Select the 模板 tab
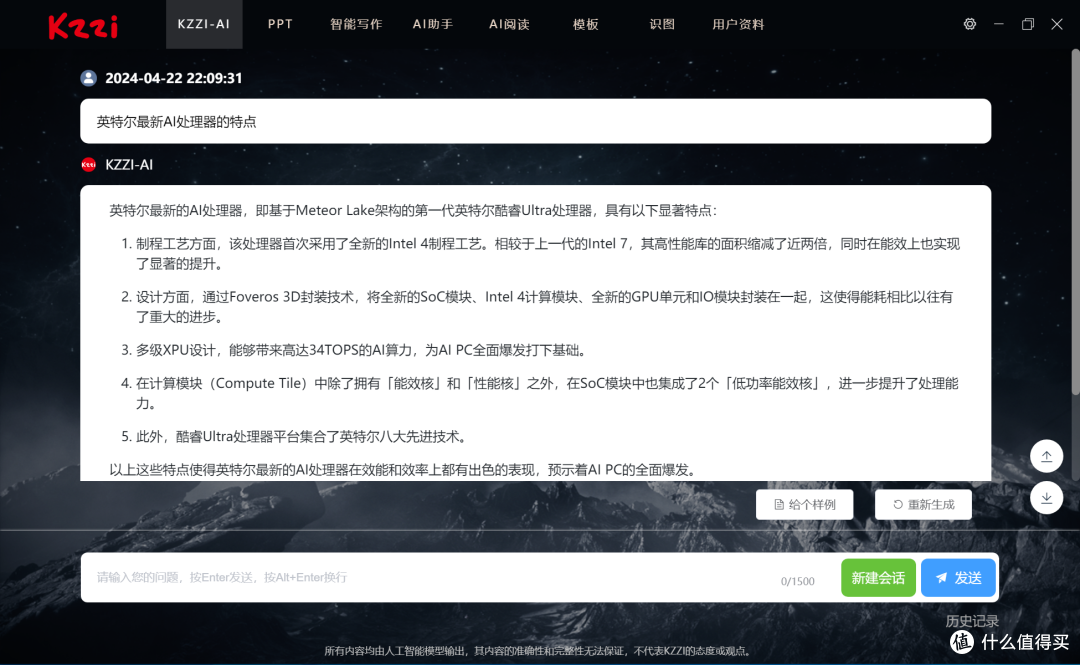This screenshot has width=1080, height=665. [x=585, y=24]
